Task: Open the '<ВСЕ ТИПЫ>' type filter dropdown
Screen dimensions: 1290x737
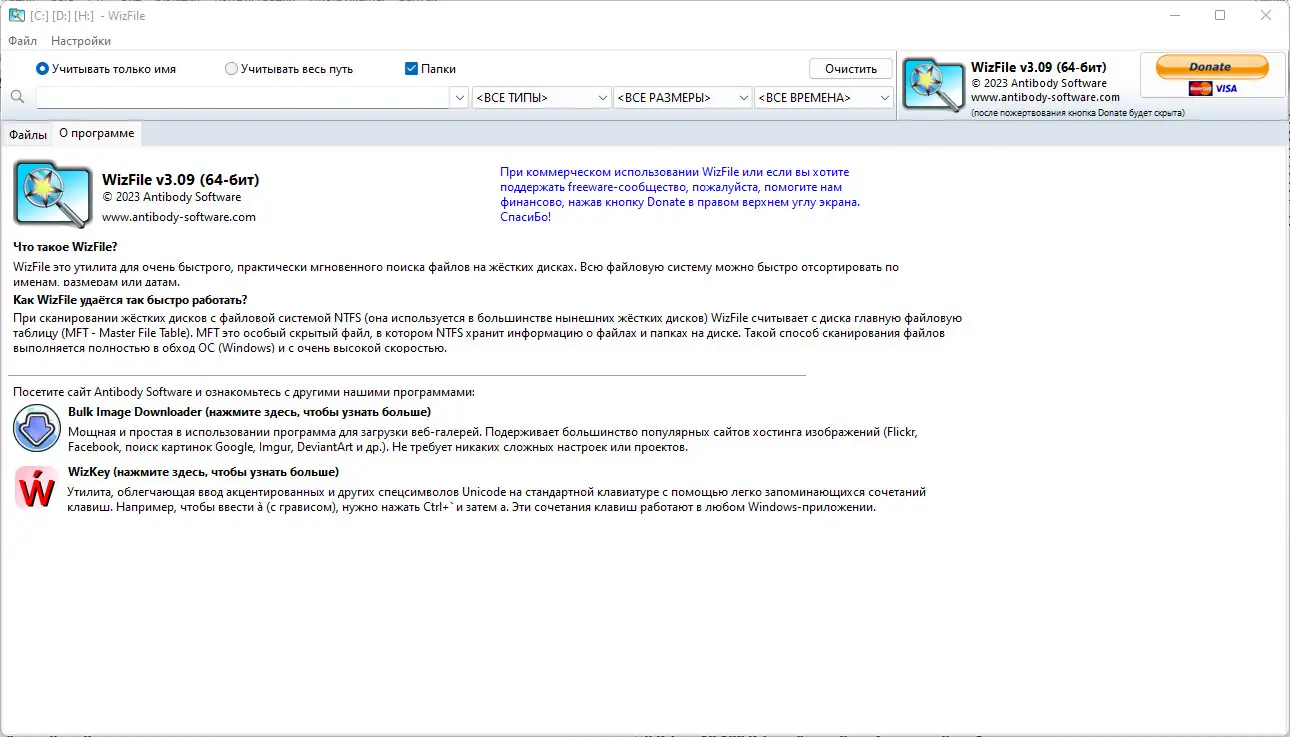Action: point(541,98)
